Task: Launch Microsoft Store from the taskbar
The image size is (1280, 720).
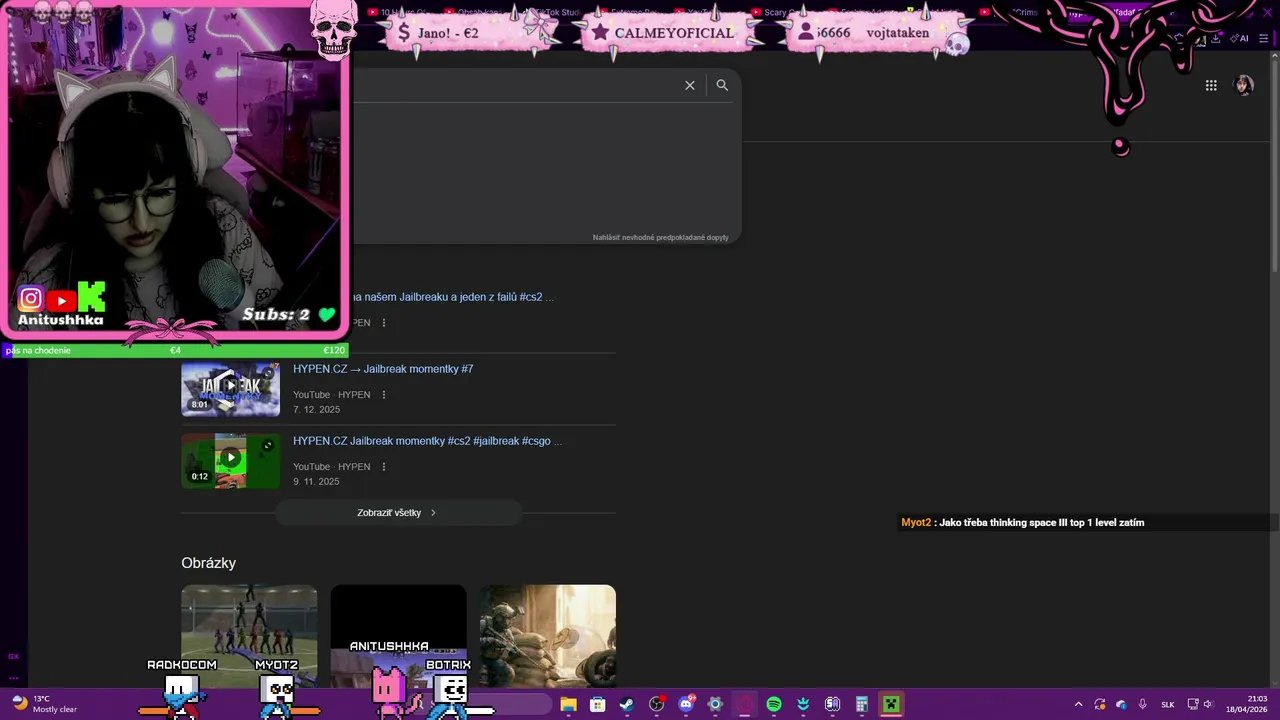Action: (598, 704)
